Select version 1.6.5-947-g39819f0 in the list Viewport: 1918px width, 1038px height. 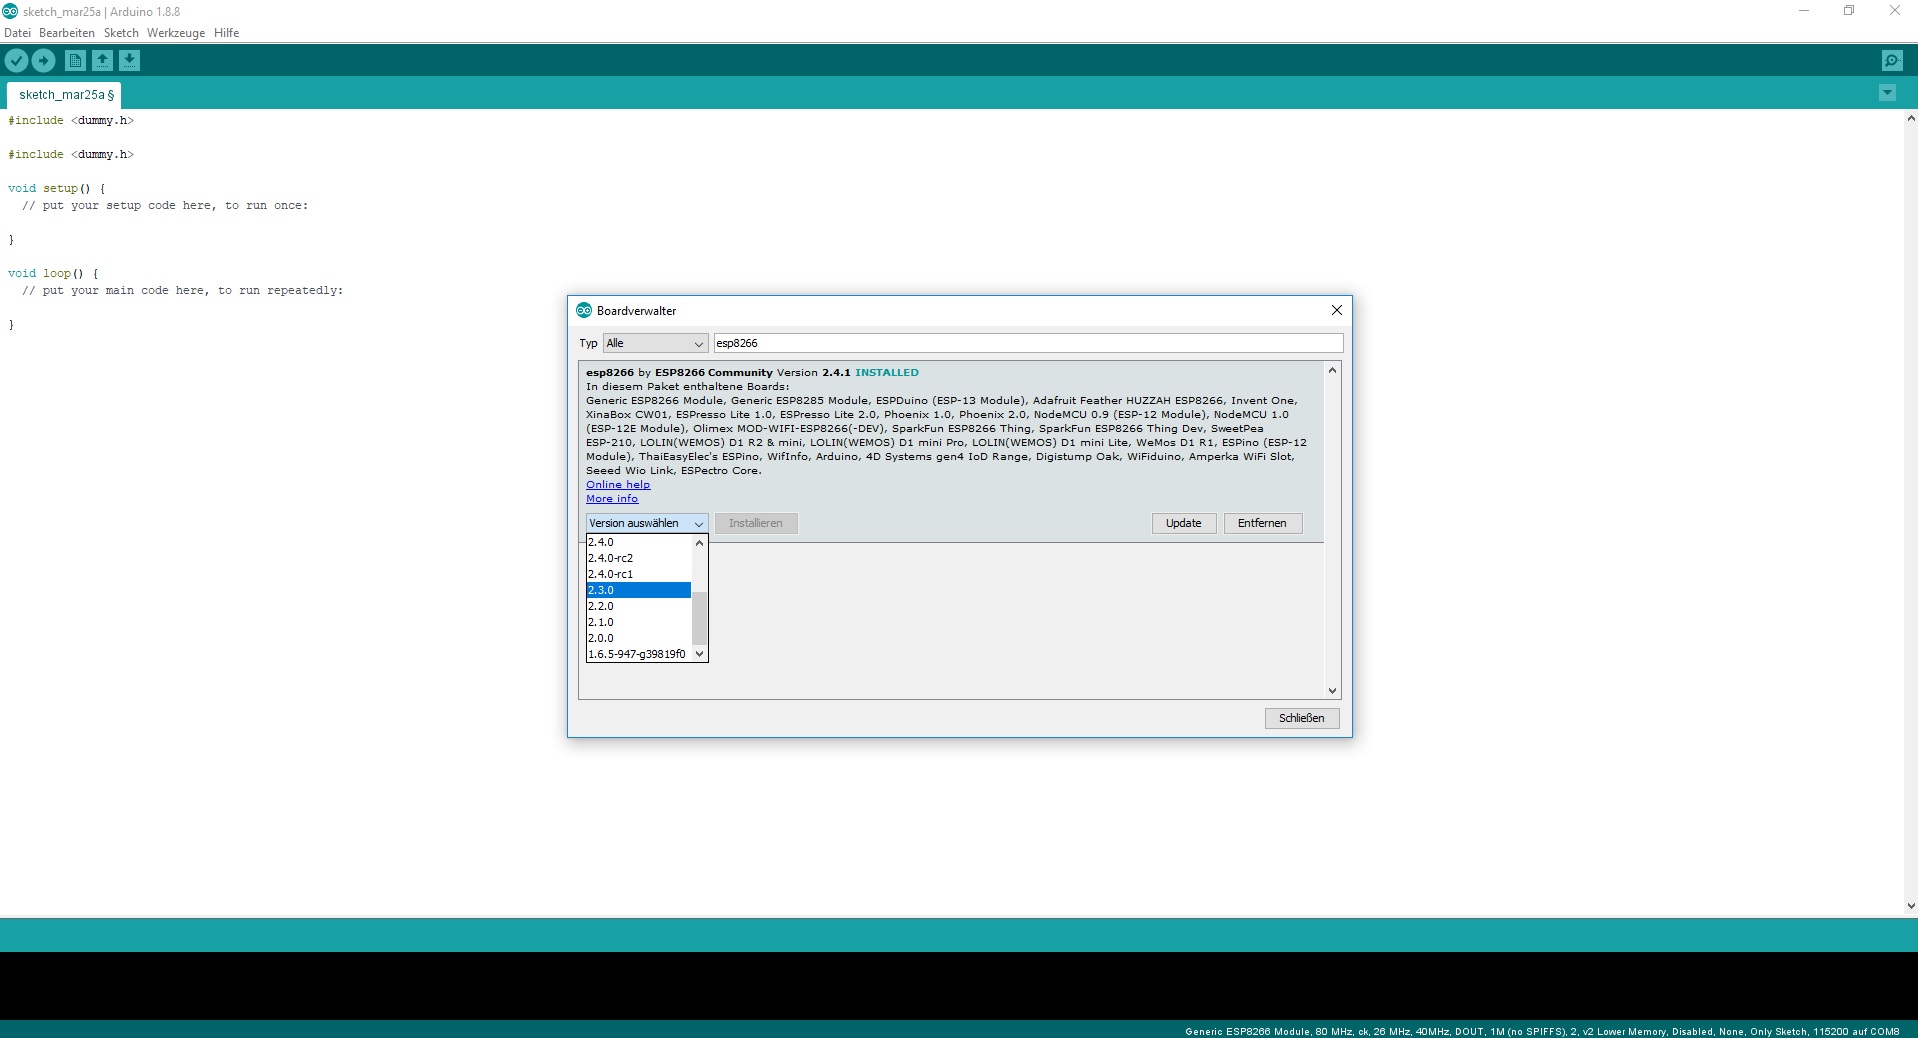(x=638, y=654)
